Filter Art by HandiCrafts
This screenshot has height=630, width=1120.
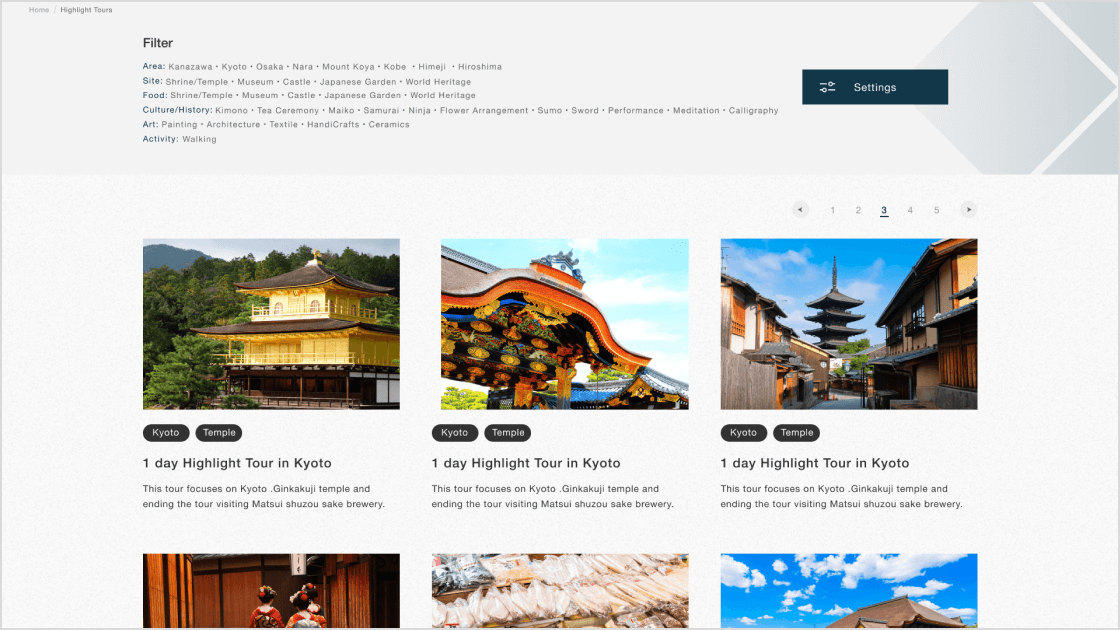pos(333,124)
